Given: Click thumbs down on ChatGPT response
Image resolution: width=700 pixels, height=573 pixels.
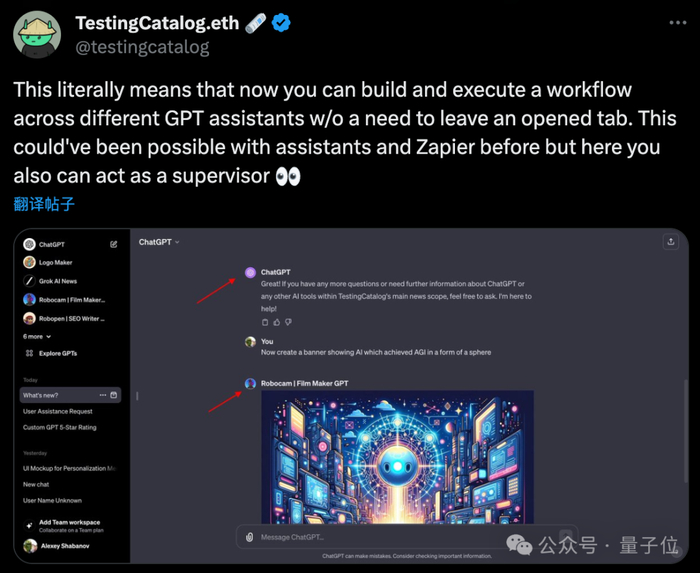Looking at the screenshot, I should pos(289,322).
